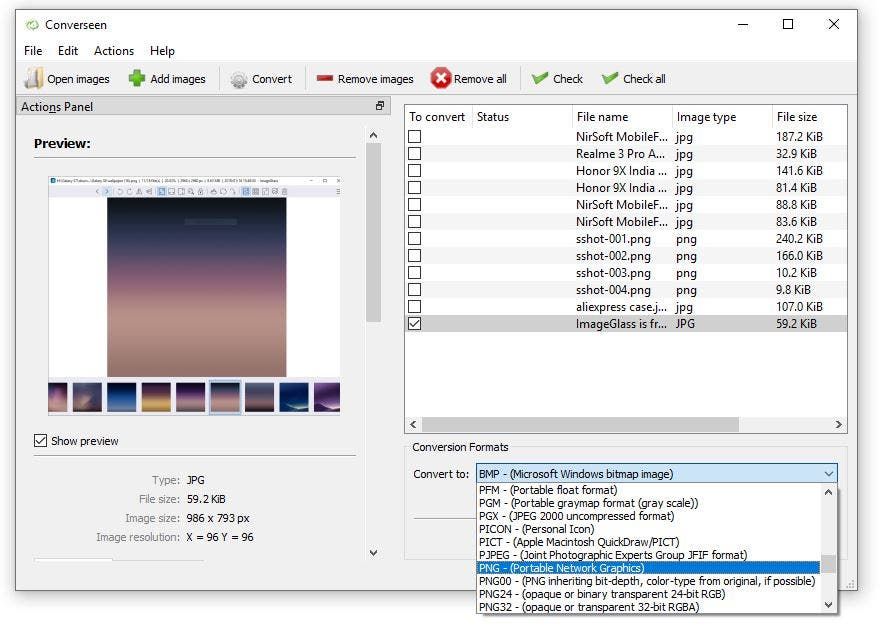Screen dimensions: 882x641
Task: Open the Actions menu
Action: click(114, 51)
